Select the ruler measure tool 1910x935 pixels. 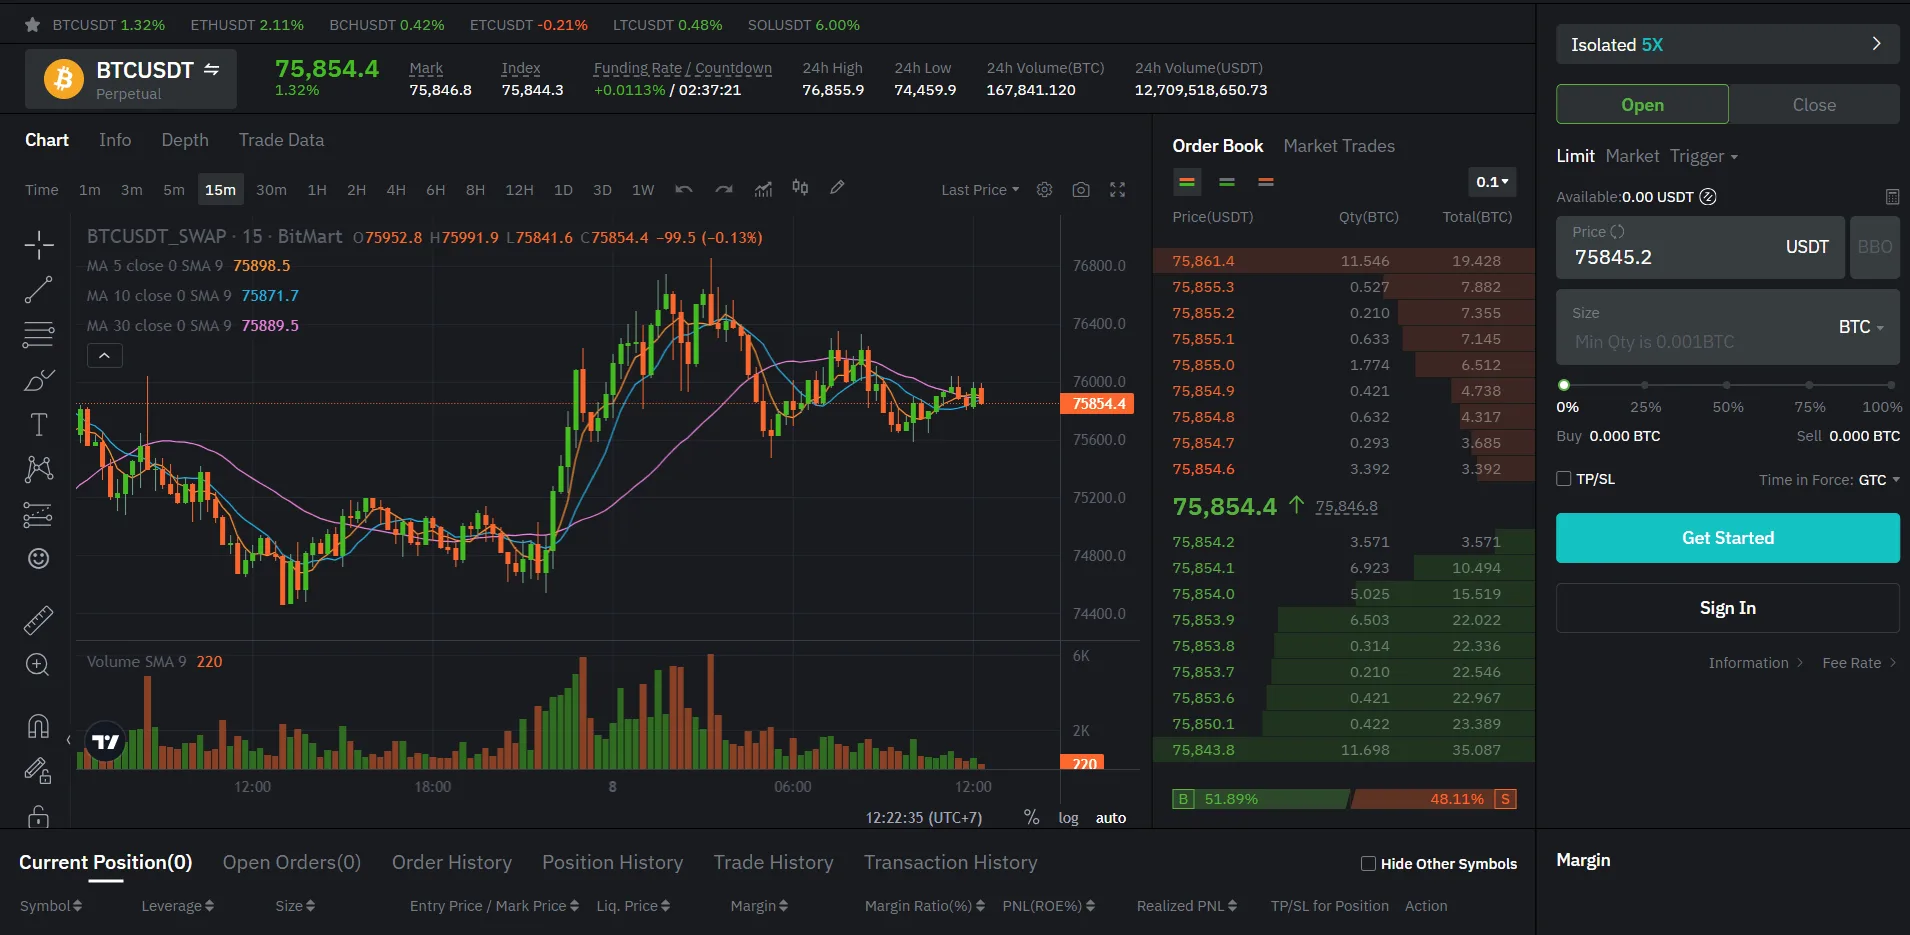(38, 621)
